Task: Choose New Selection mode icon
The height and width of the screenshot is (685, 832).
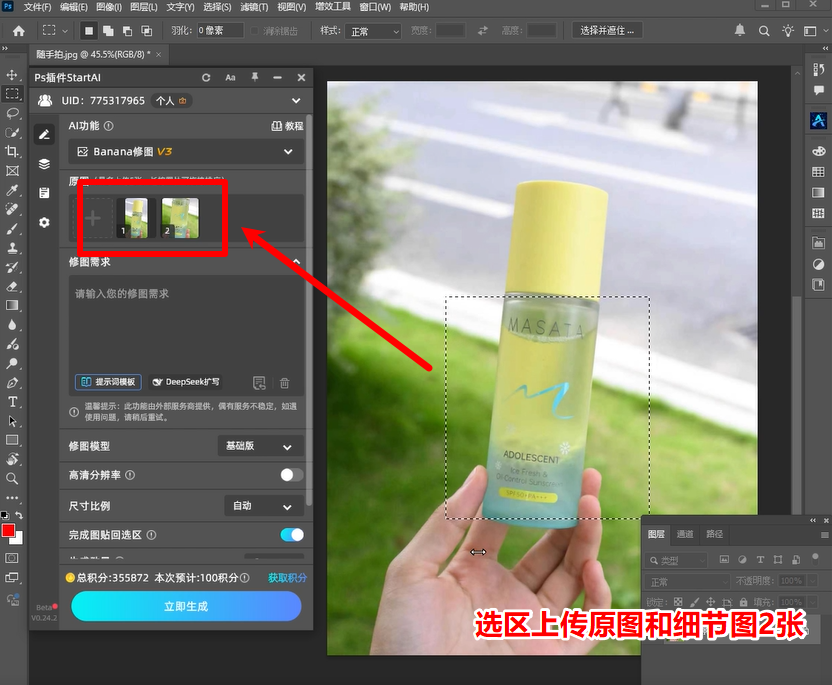Action: coord(89,31)
